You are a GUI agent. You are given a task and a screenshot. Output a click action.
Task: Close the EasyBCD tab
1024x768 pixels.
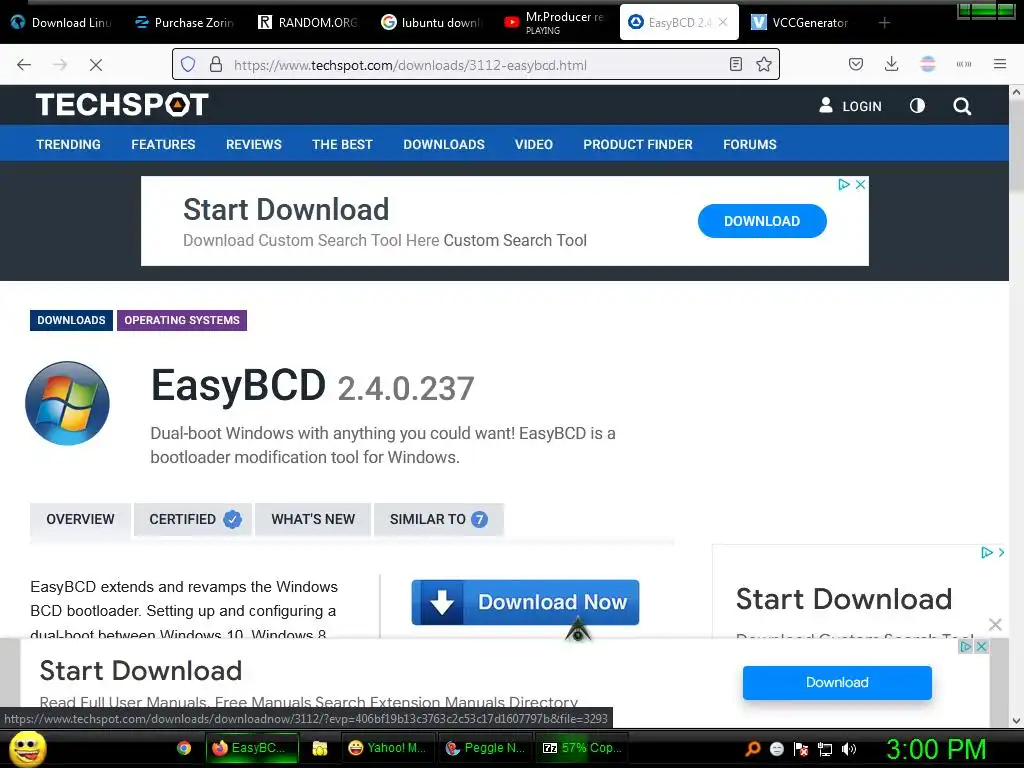(723, 22)
